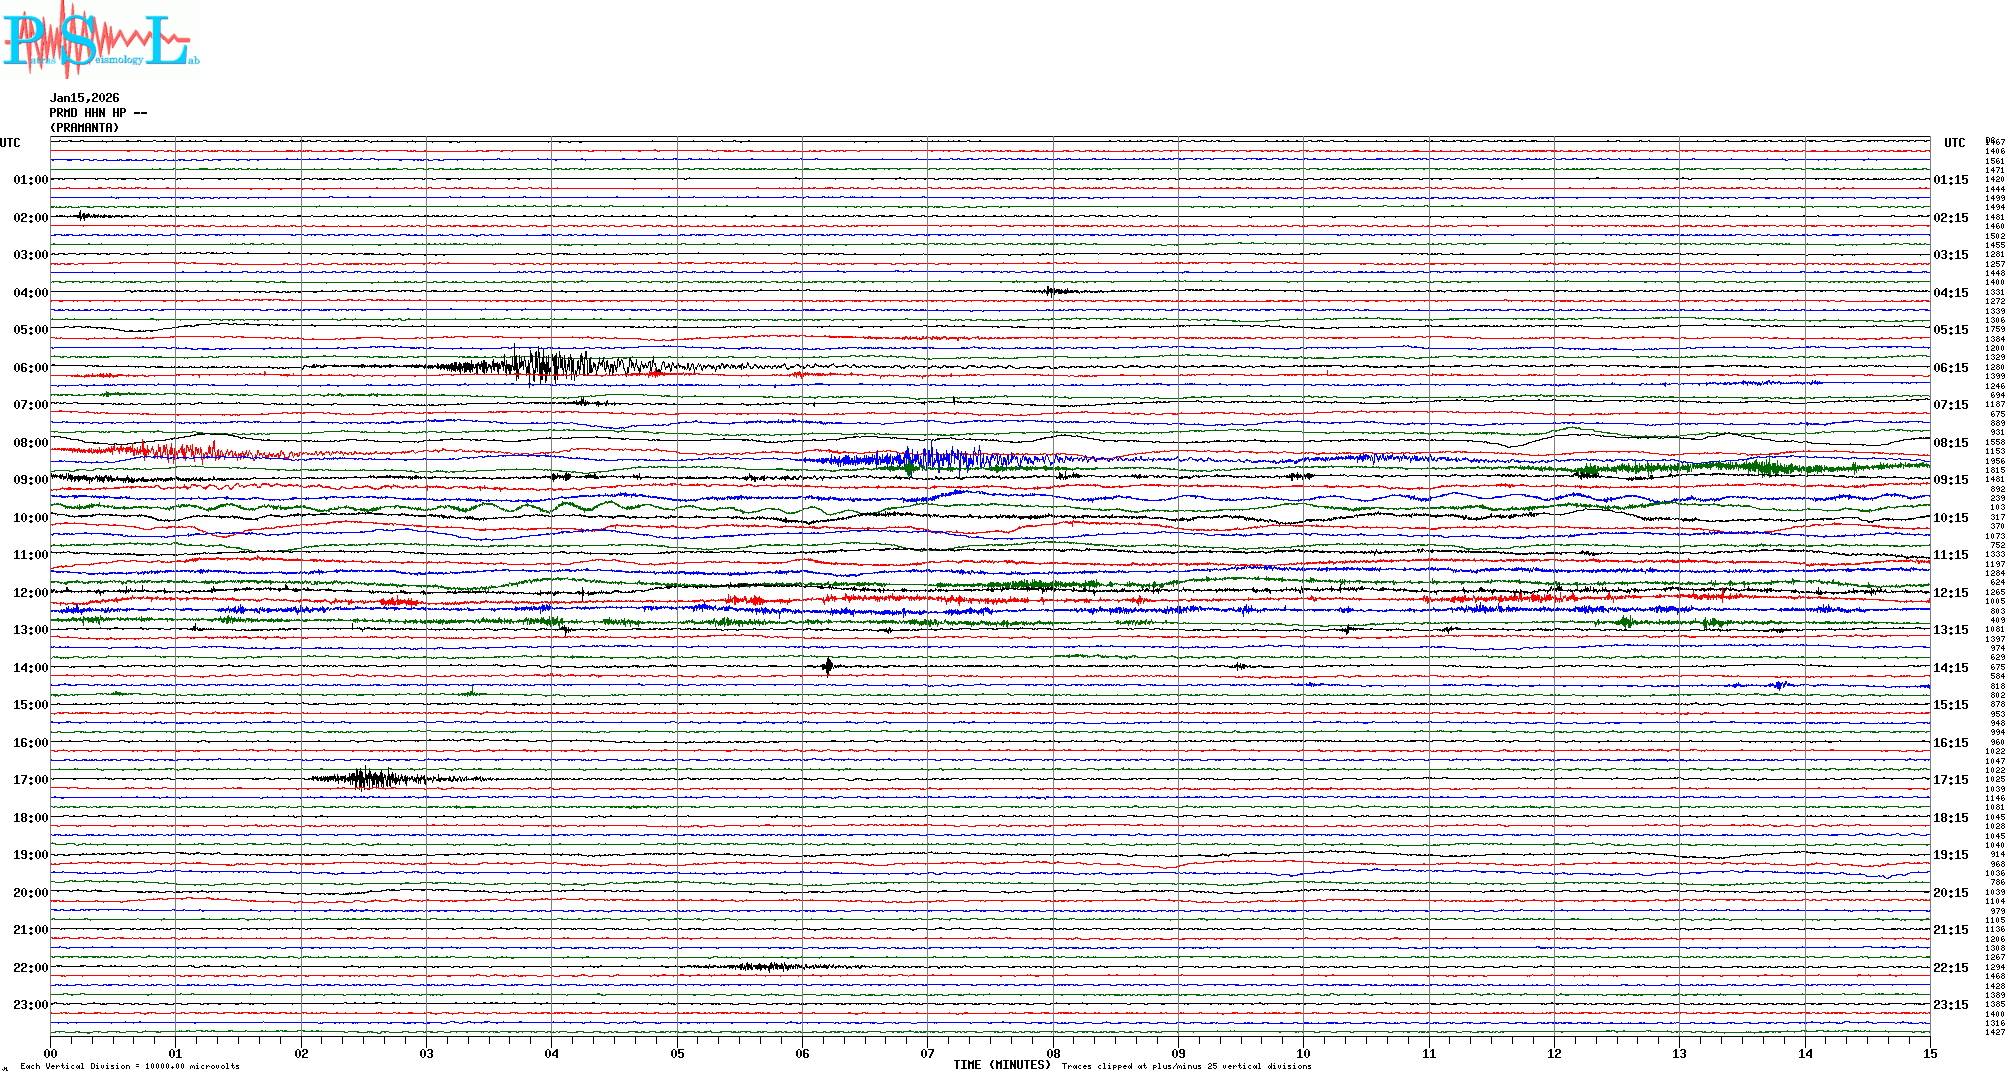Click the 06:00 hour label on left

pyautogui.click(x=30, y=368)
